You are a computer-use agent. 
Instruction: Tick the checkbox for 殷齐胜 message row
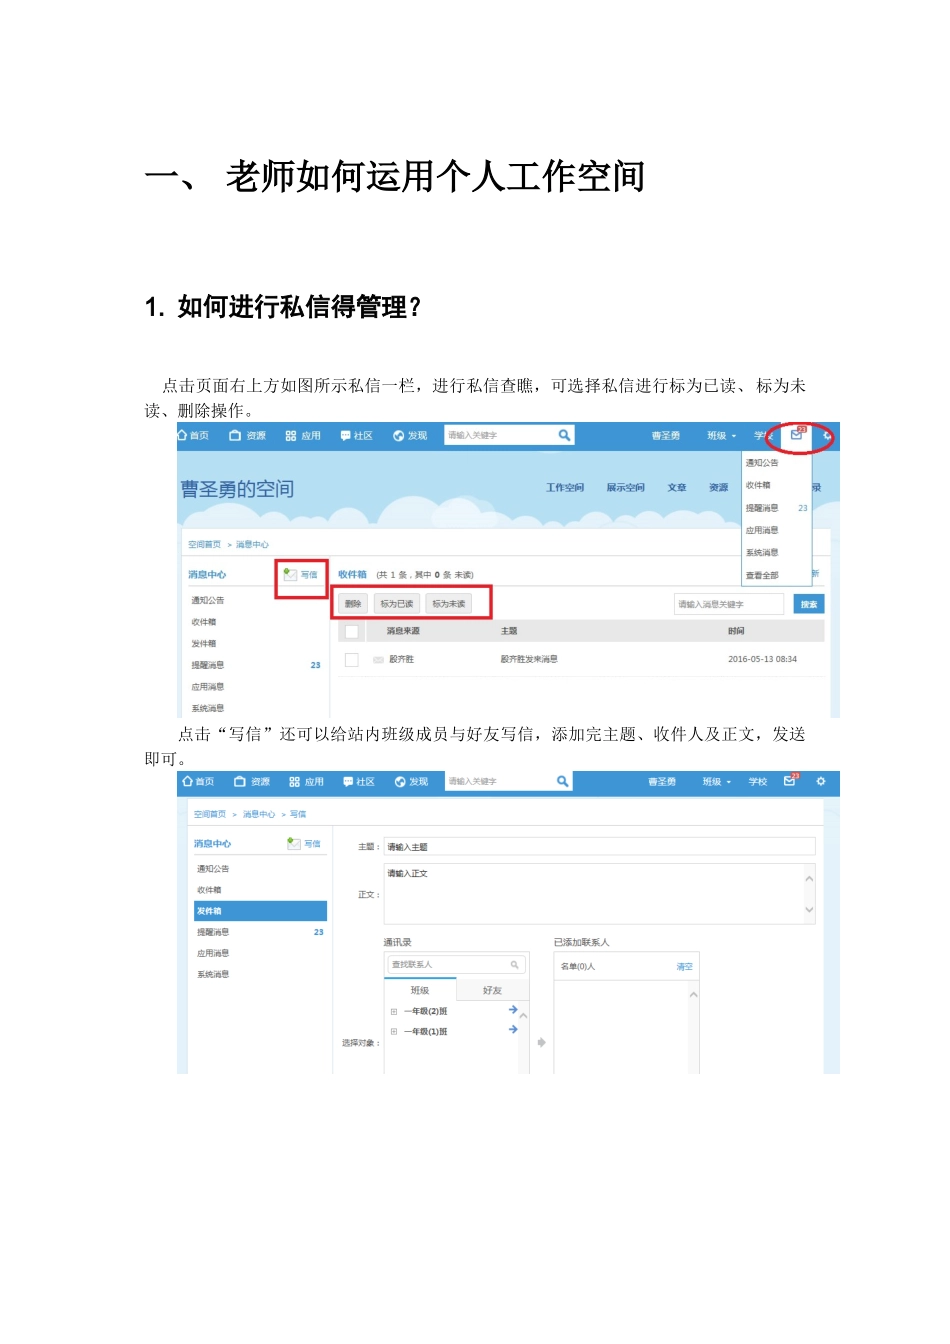(352, 660)
